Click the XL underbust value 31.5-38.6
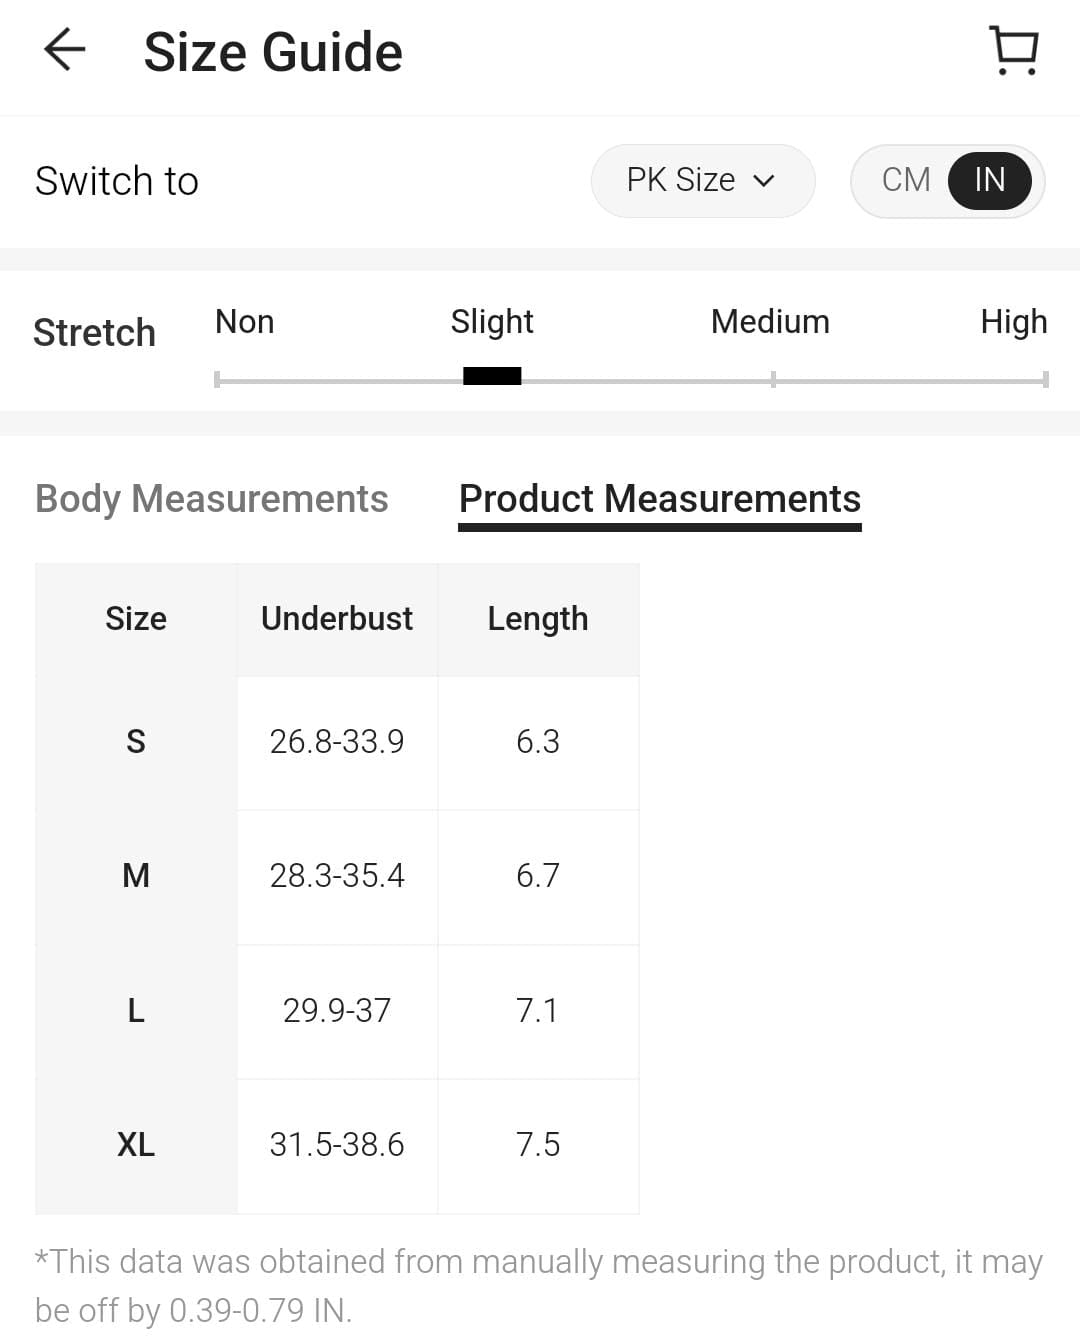The height and width of the screenshot is (1342, 1080). (x=337, y=1145)
